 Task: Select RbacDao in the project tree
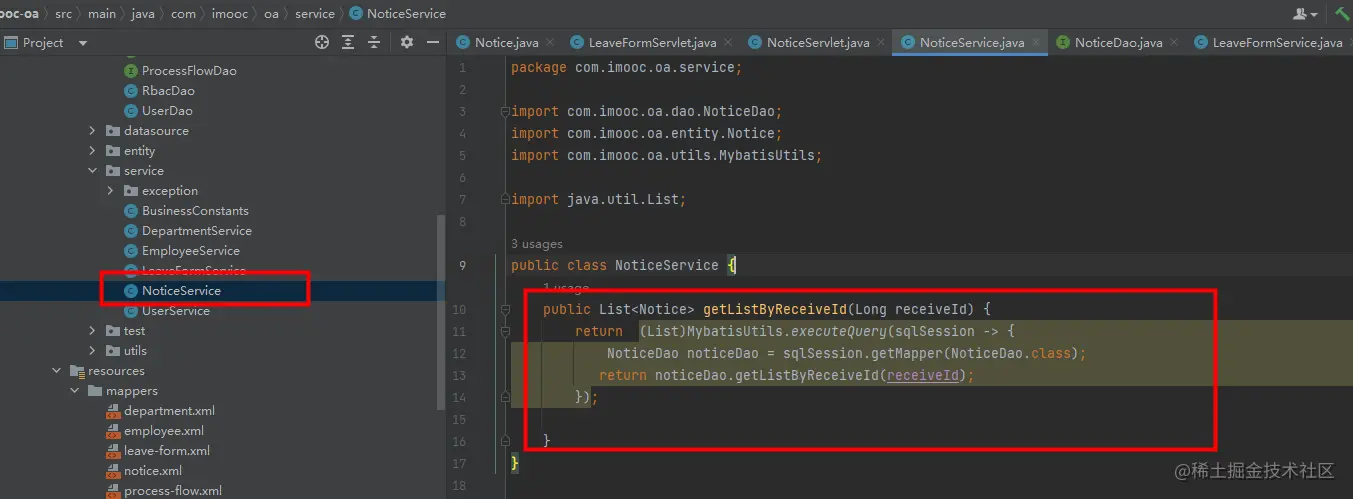tap(168, 91)
